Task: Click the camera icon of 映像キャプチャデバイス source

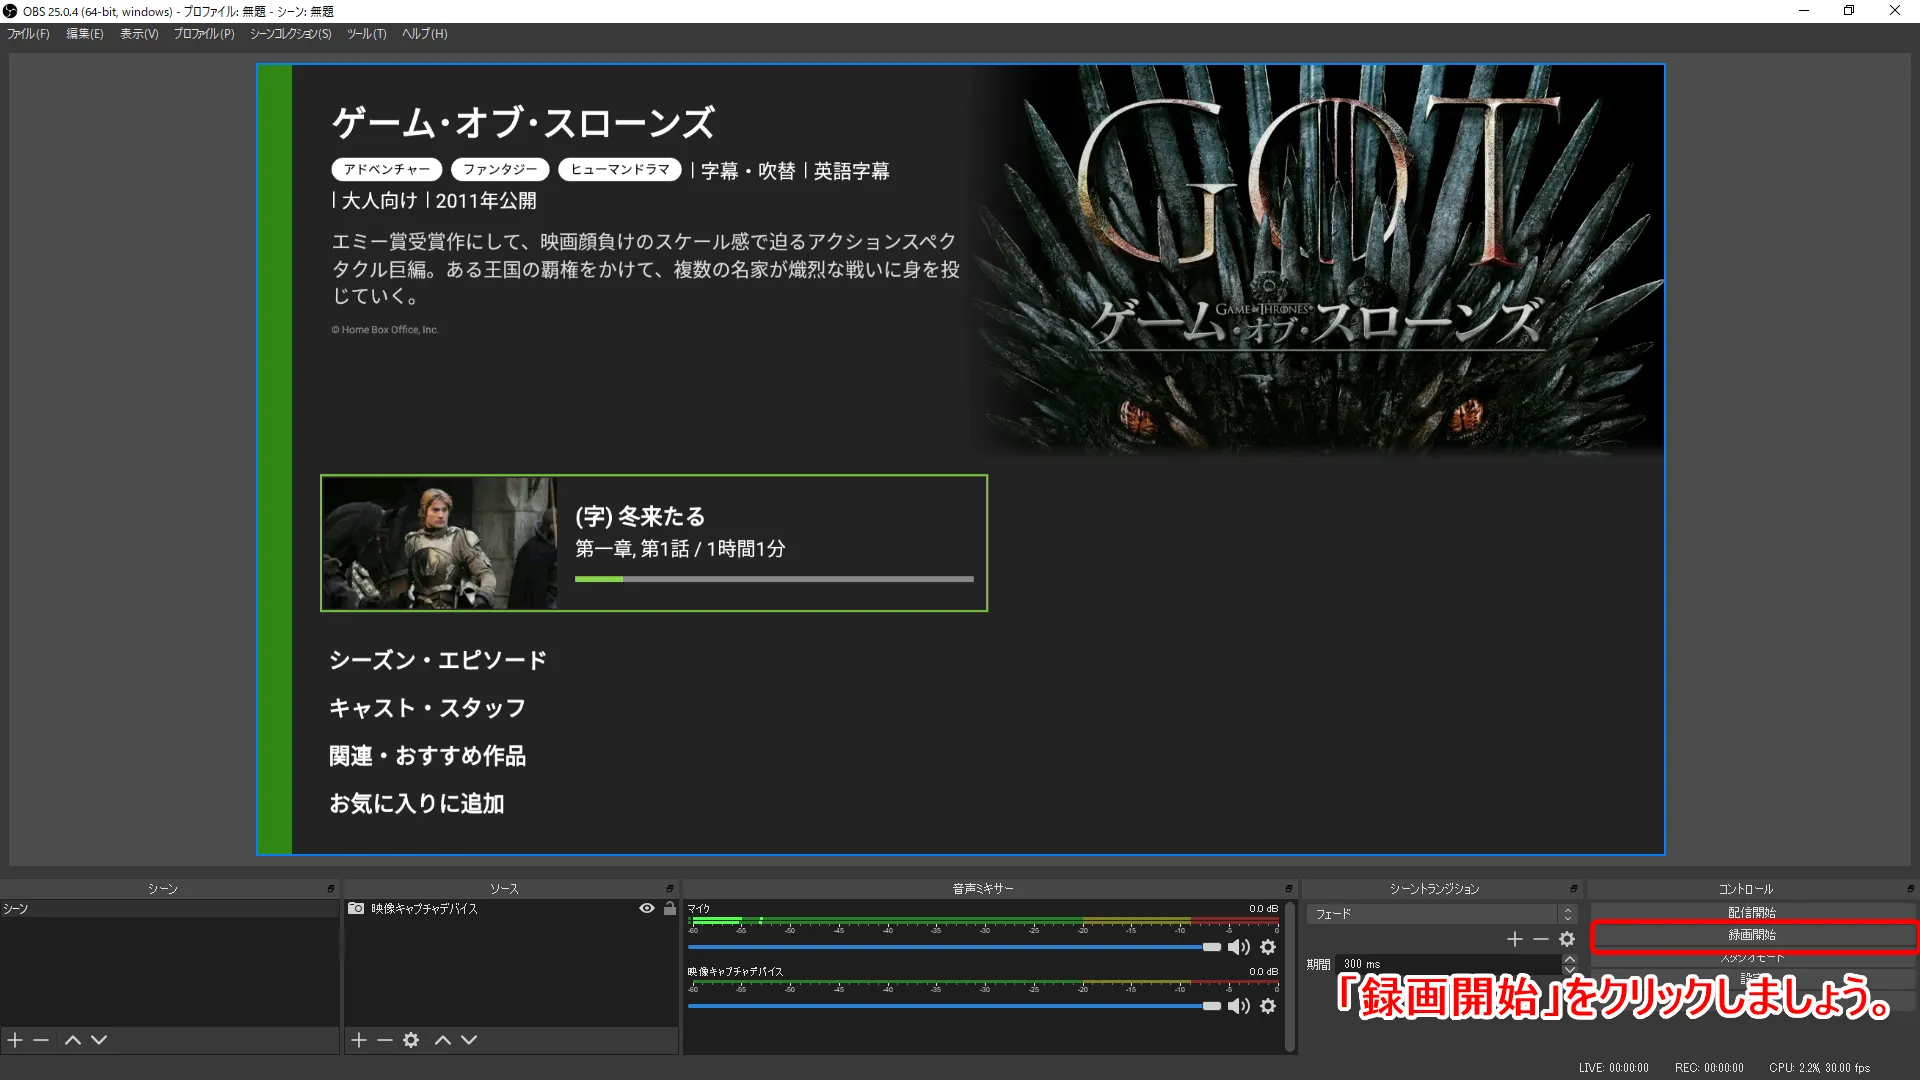Action: (356, 908)
